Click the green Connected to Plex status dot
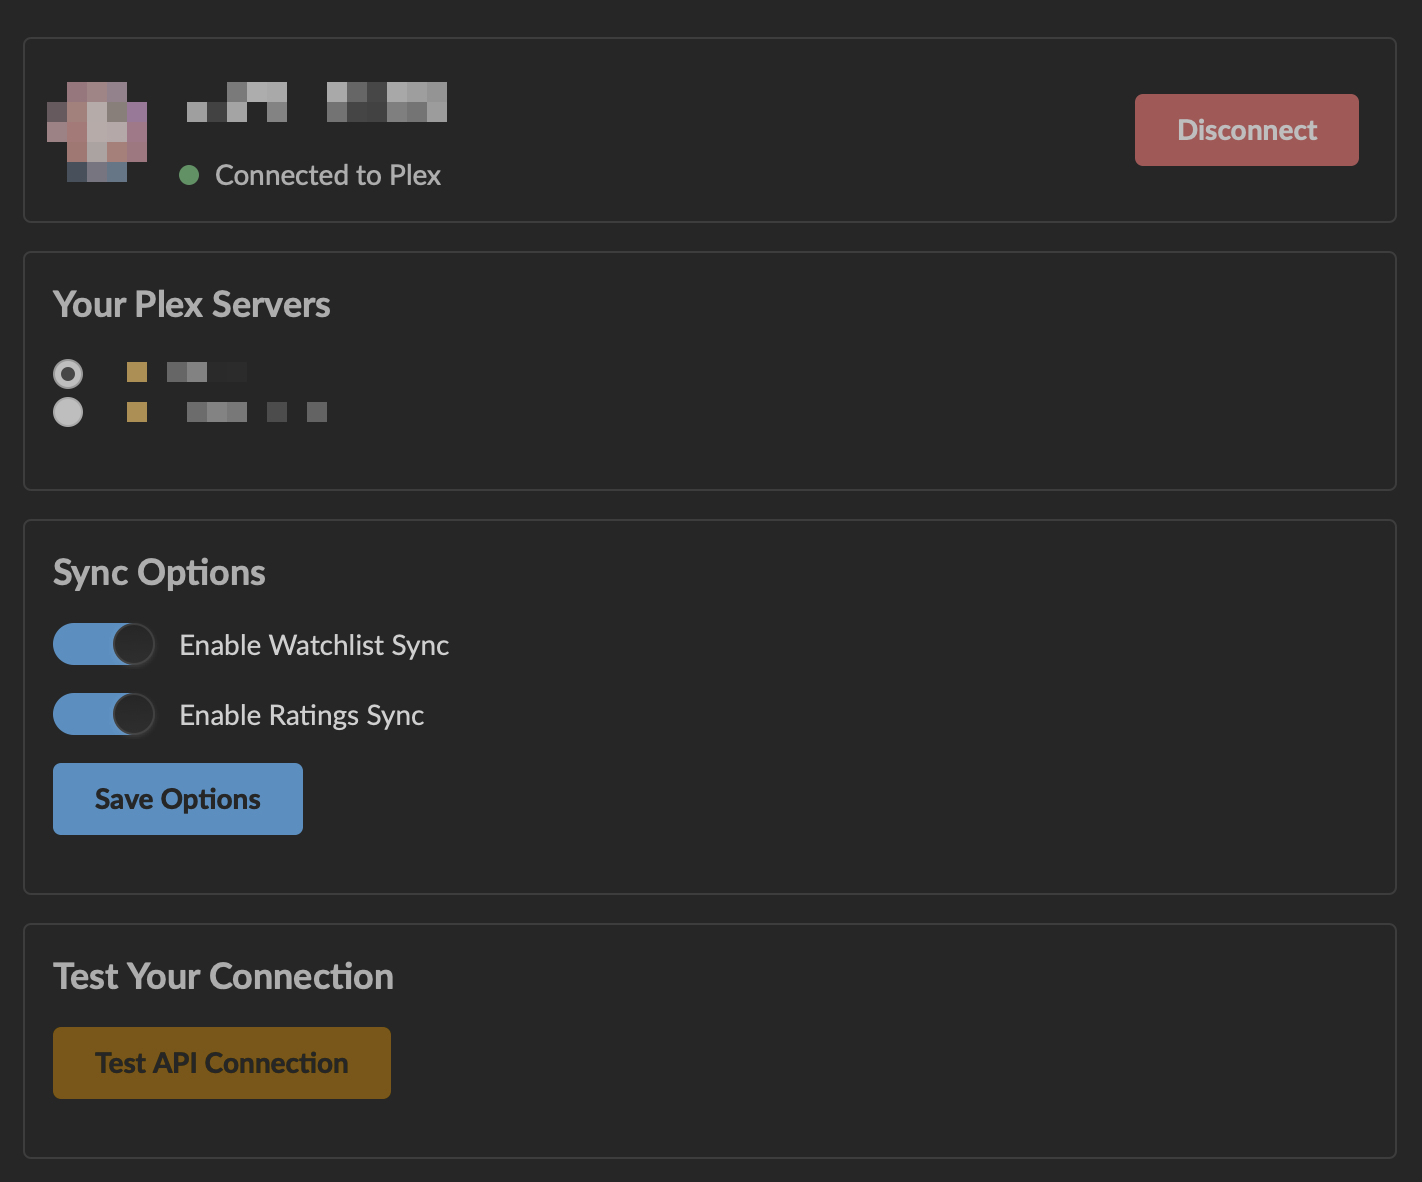The height and width of the screenshot is (1182, 1422). (x=190, y=175)
